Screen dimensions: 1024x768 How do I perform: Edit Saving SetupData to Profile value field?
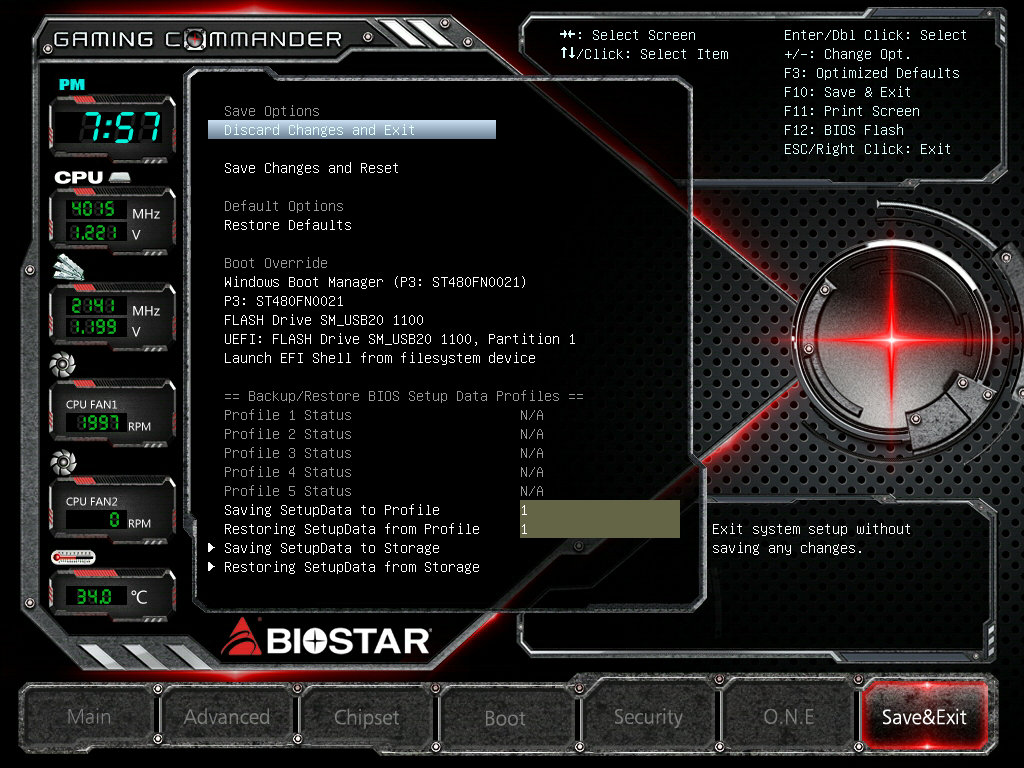coord(600,510)
